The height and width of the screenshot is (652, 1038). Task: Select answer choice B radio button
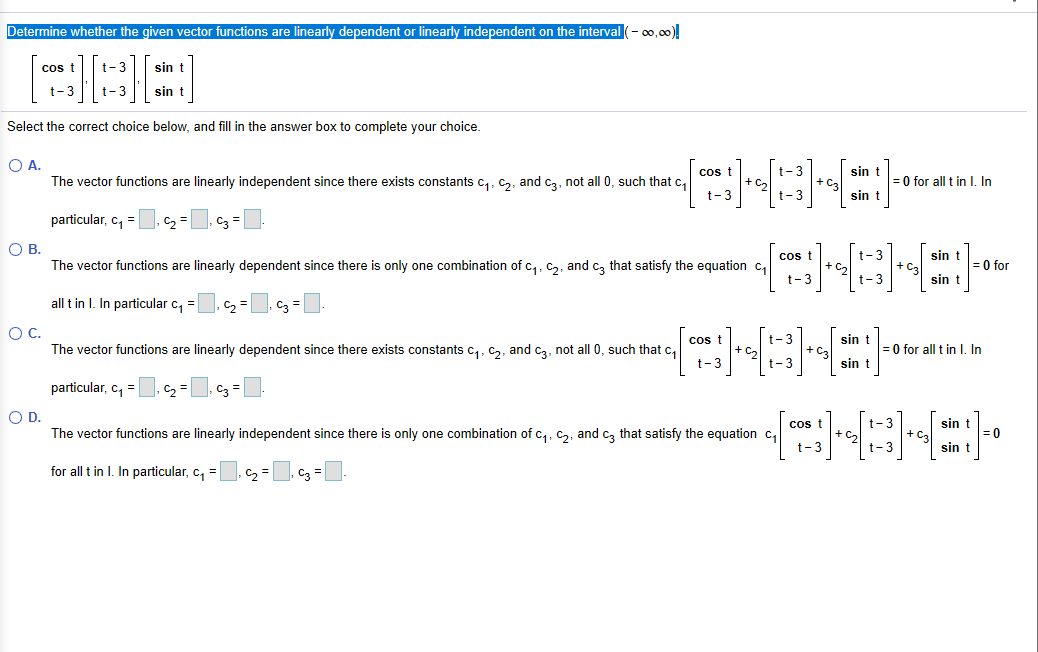16,250
